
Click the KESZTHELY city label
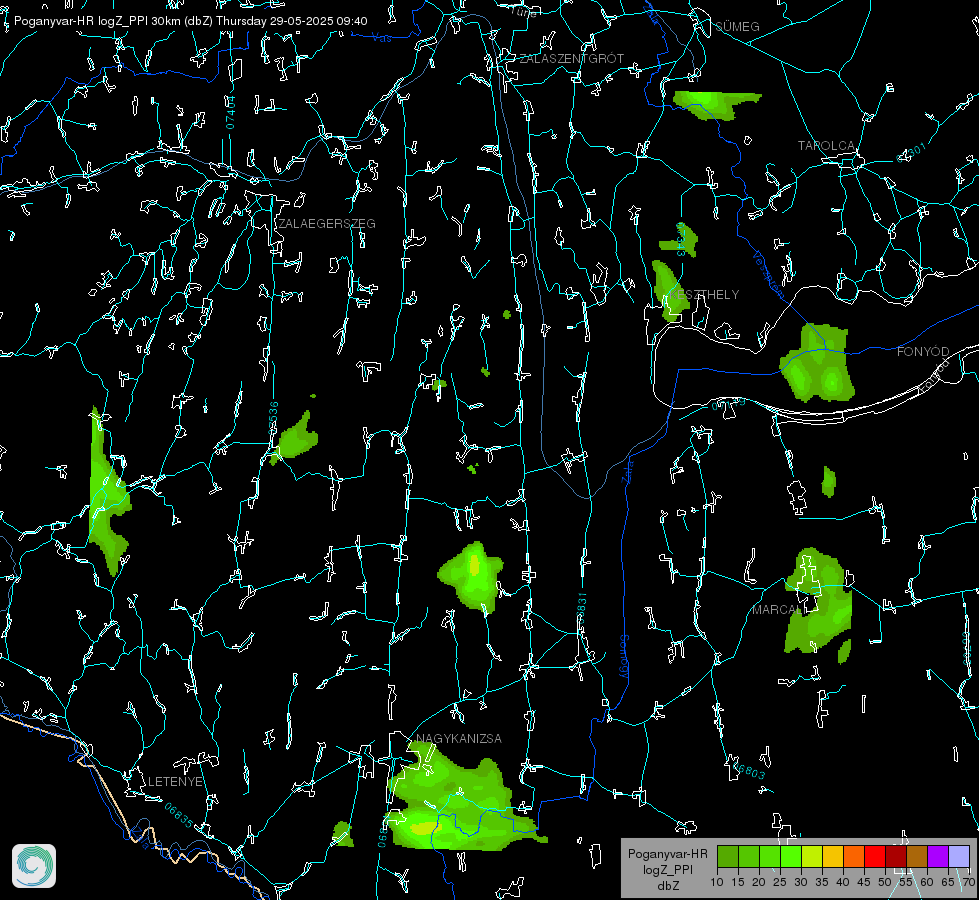[704, 294]
